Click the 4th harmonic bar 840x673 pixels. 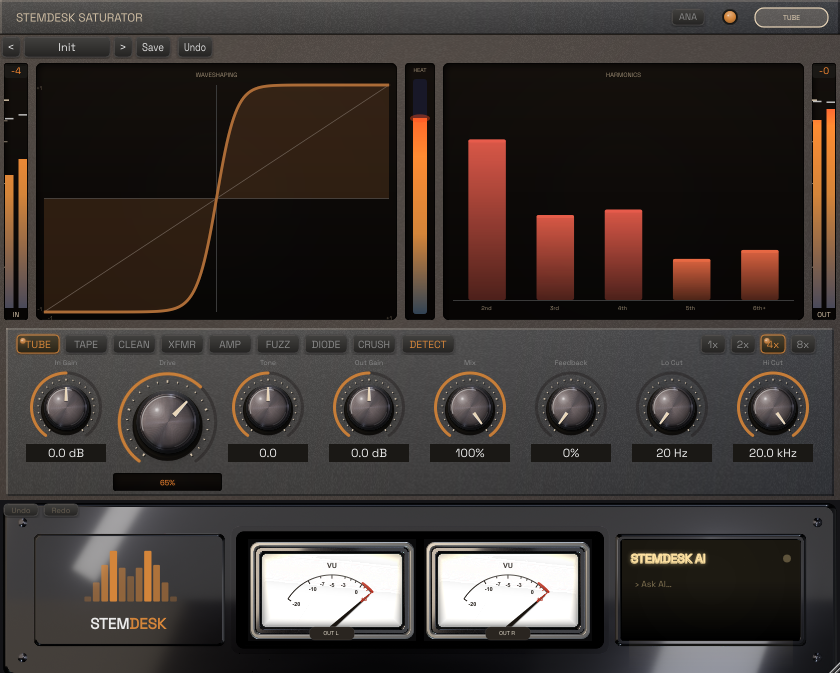624,255
